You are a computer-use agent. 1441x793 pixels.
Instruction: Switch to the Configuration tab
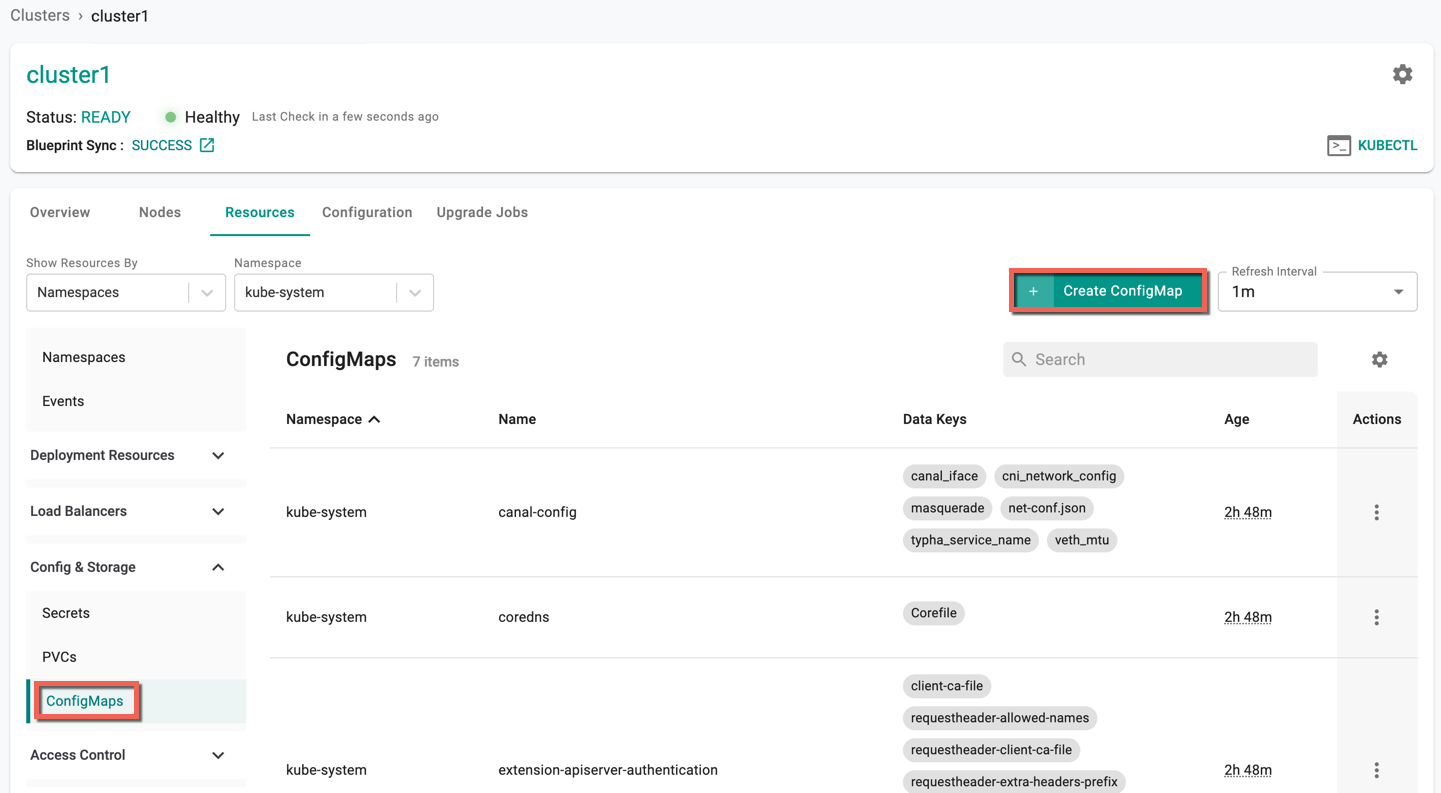(x=367, y=212)
